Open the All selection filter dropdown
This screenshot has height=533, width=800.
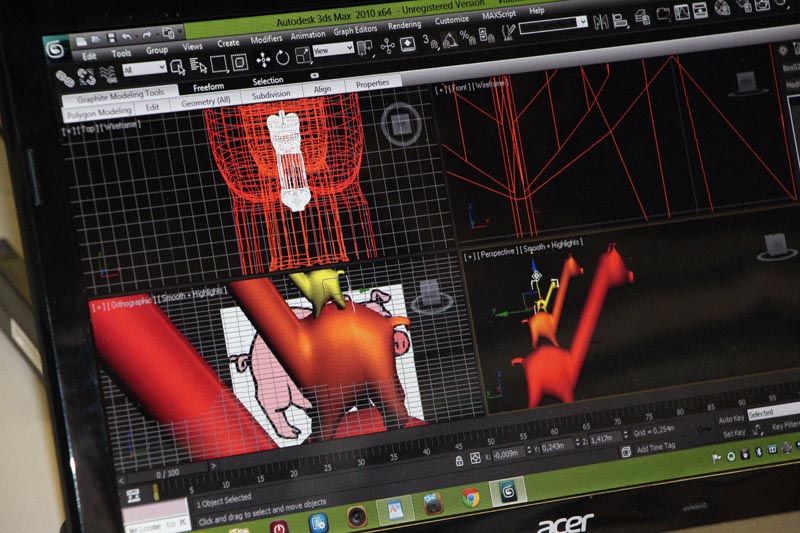143,69
